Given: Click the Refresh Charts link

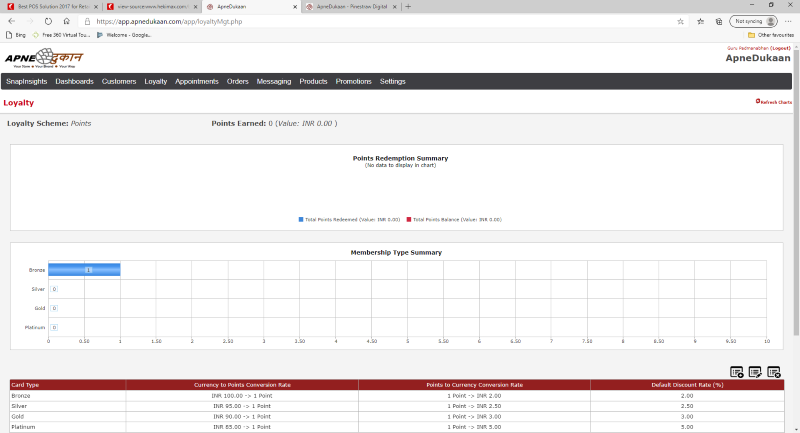Looking at the screenshot, I should (775, 102).
